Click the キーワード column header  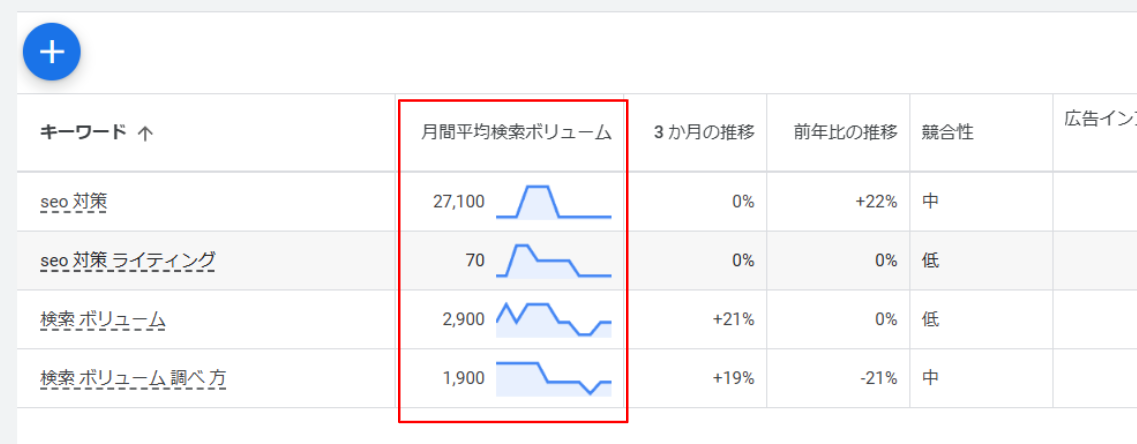click(x=84, y=132)
